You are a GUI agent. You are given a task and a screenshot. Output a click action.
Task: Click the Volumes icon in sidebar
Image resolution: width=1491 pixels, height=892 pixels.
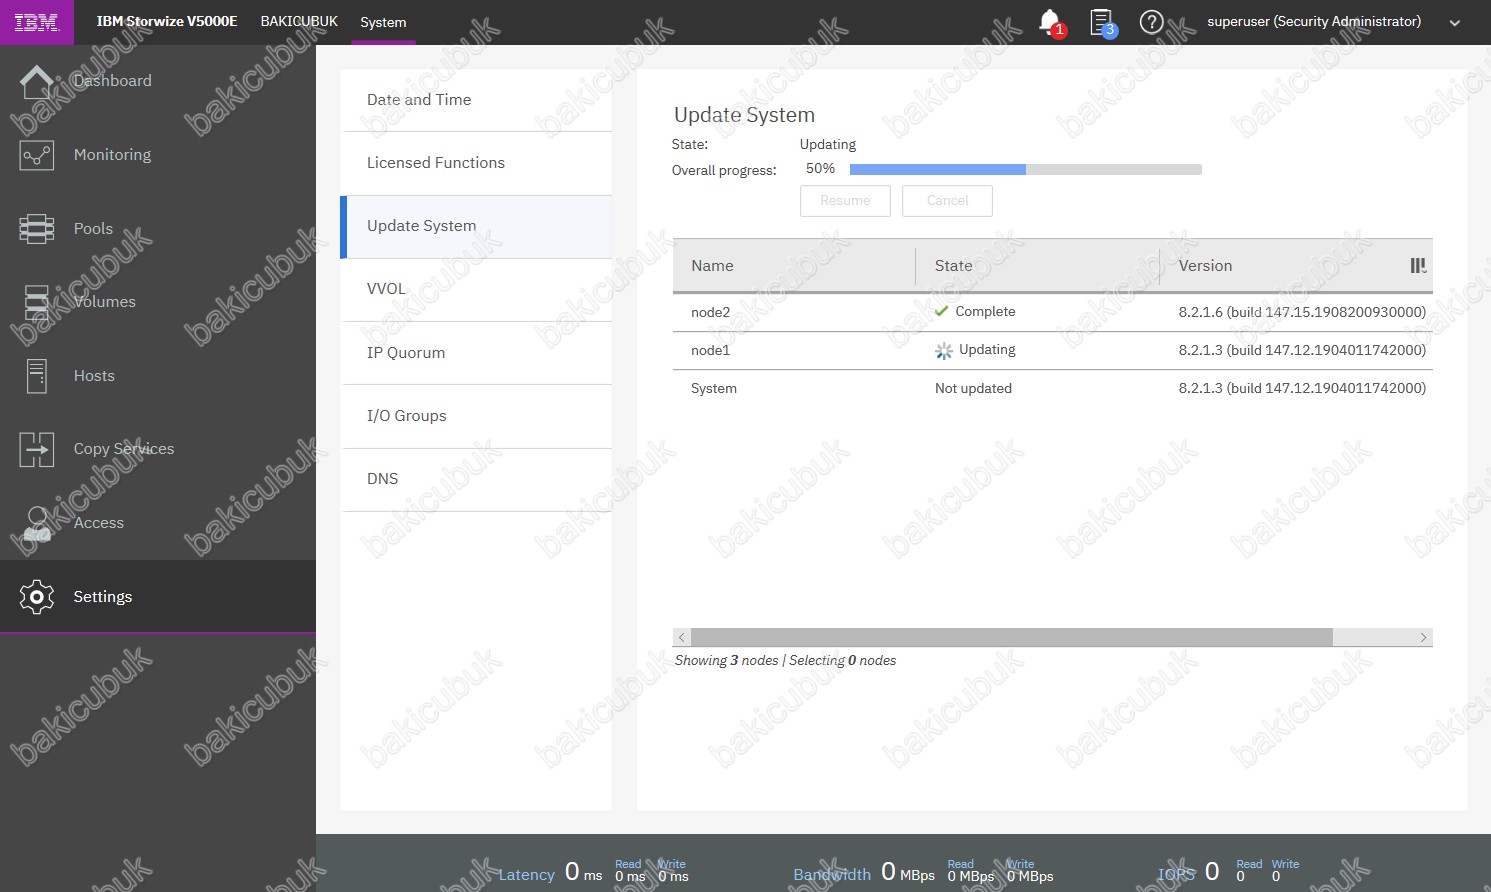point(37,302)
